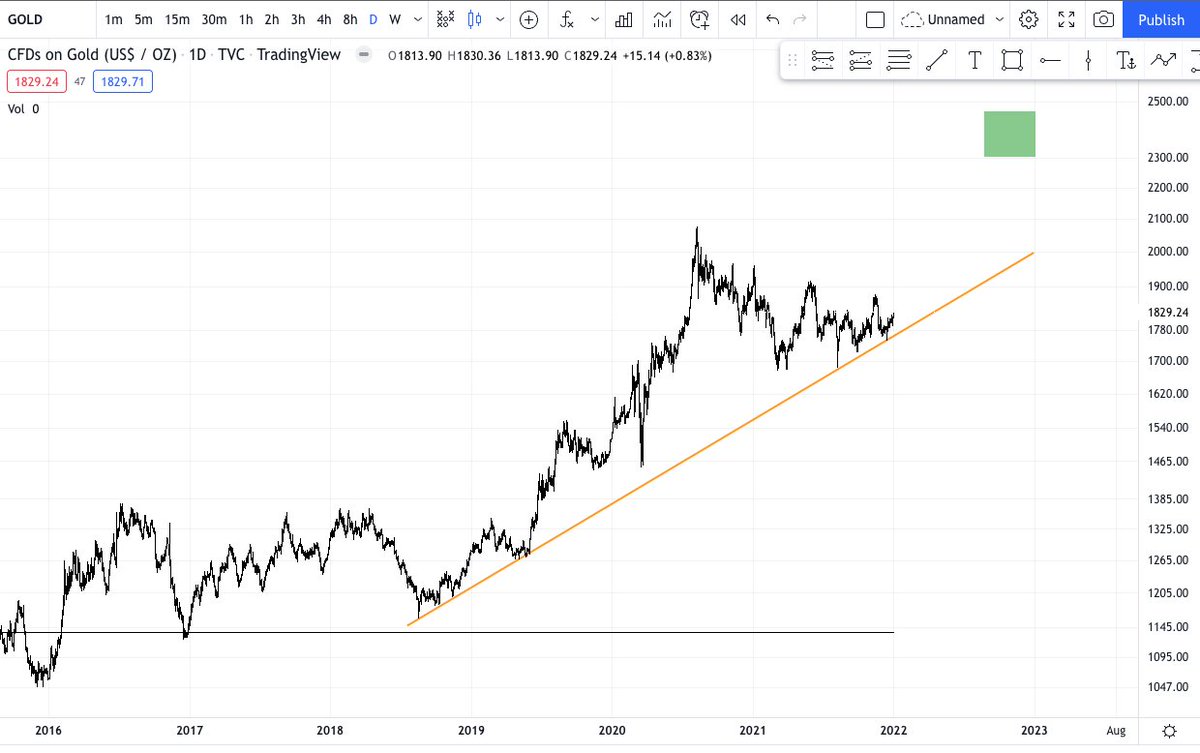The image size is (1200, 753).
Task: Switch to 4h timeframe
Action: point(324,19)
